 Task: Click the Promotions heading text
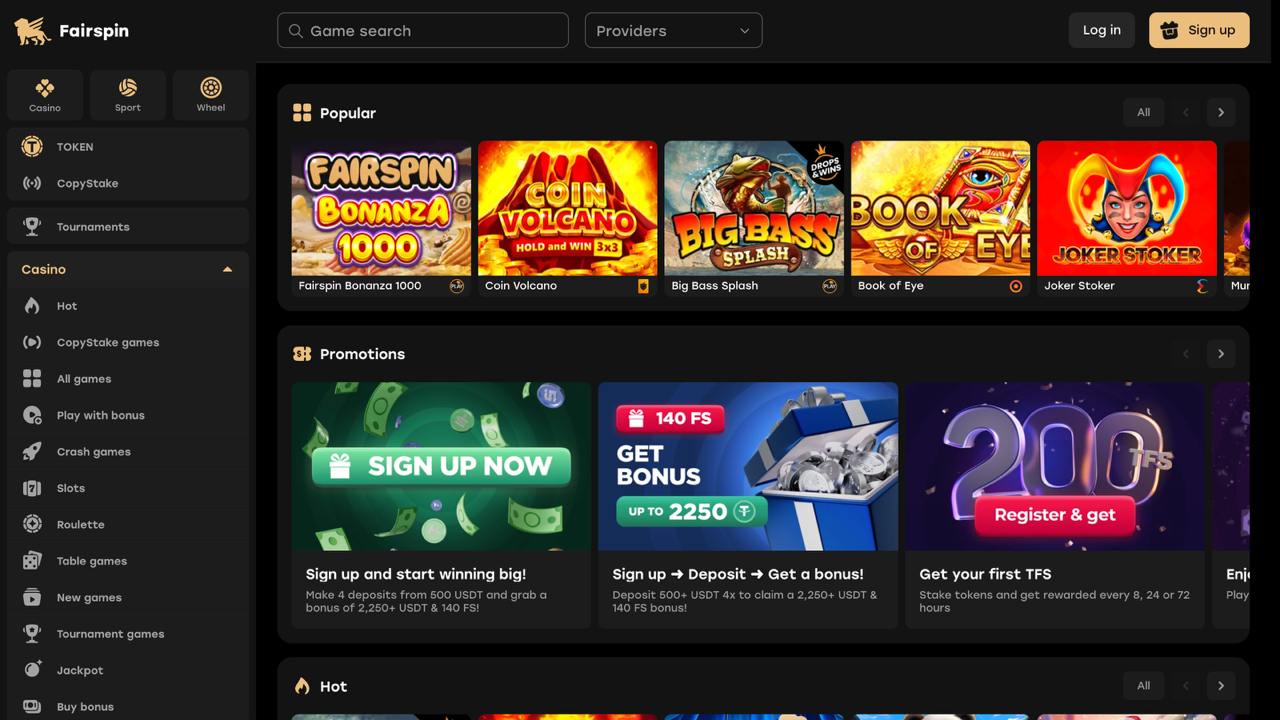coord(362,354)
